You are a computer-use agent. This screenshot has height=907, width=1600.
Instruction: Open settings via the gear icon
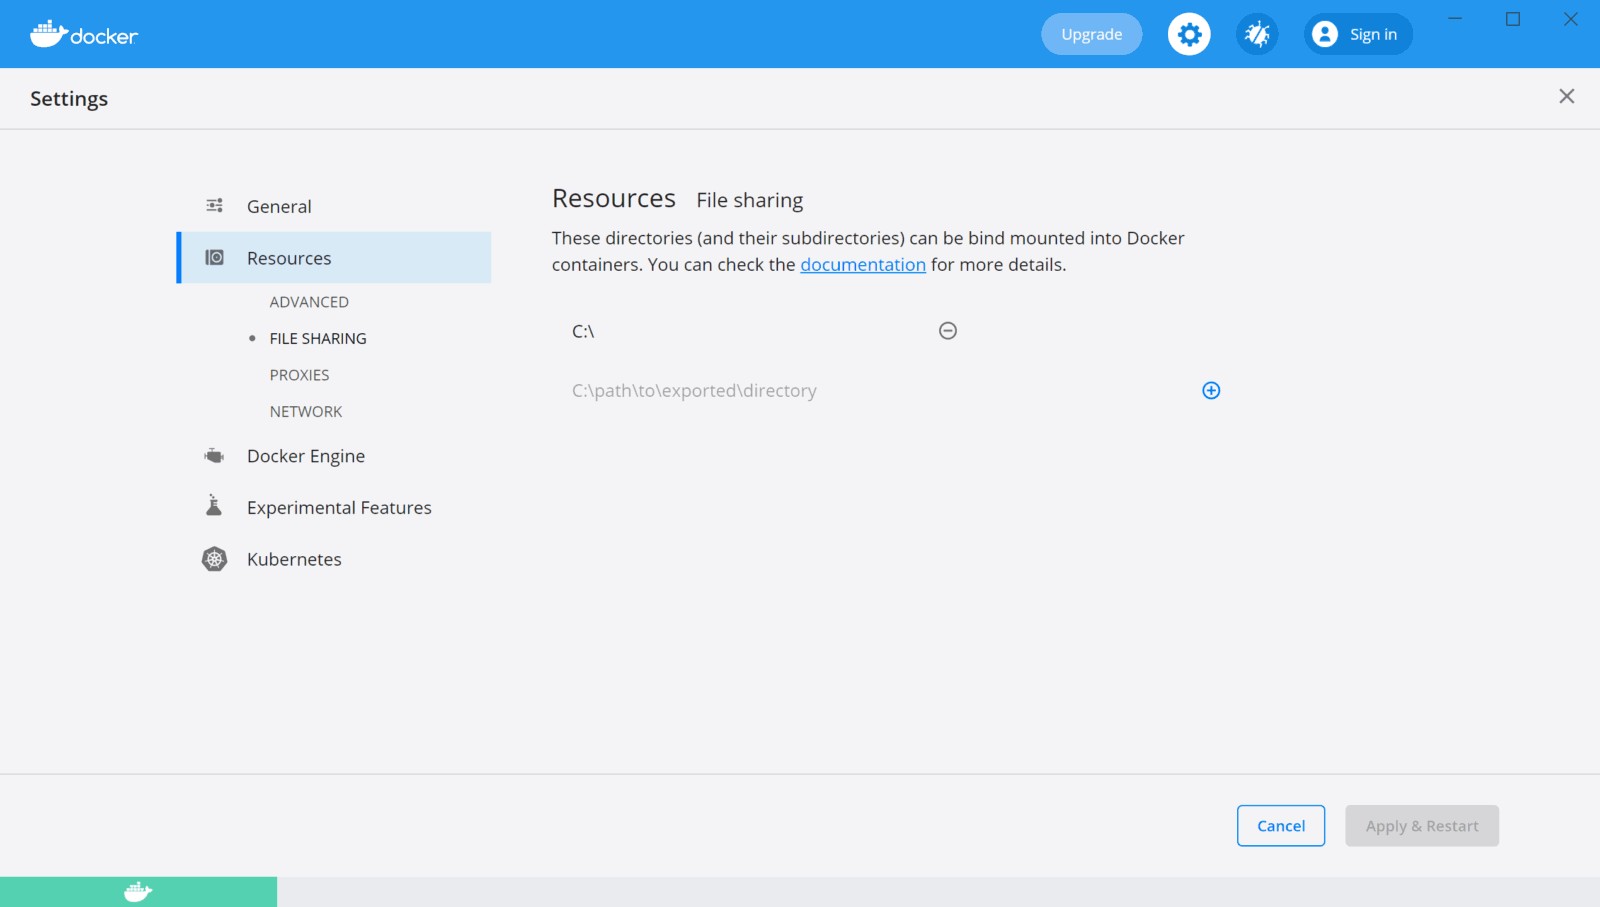[x=1189, y=34]
